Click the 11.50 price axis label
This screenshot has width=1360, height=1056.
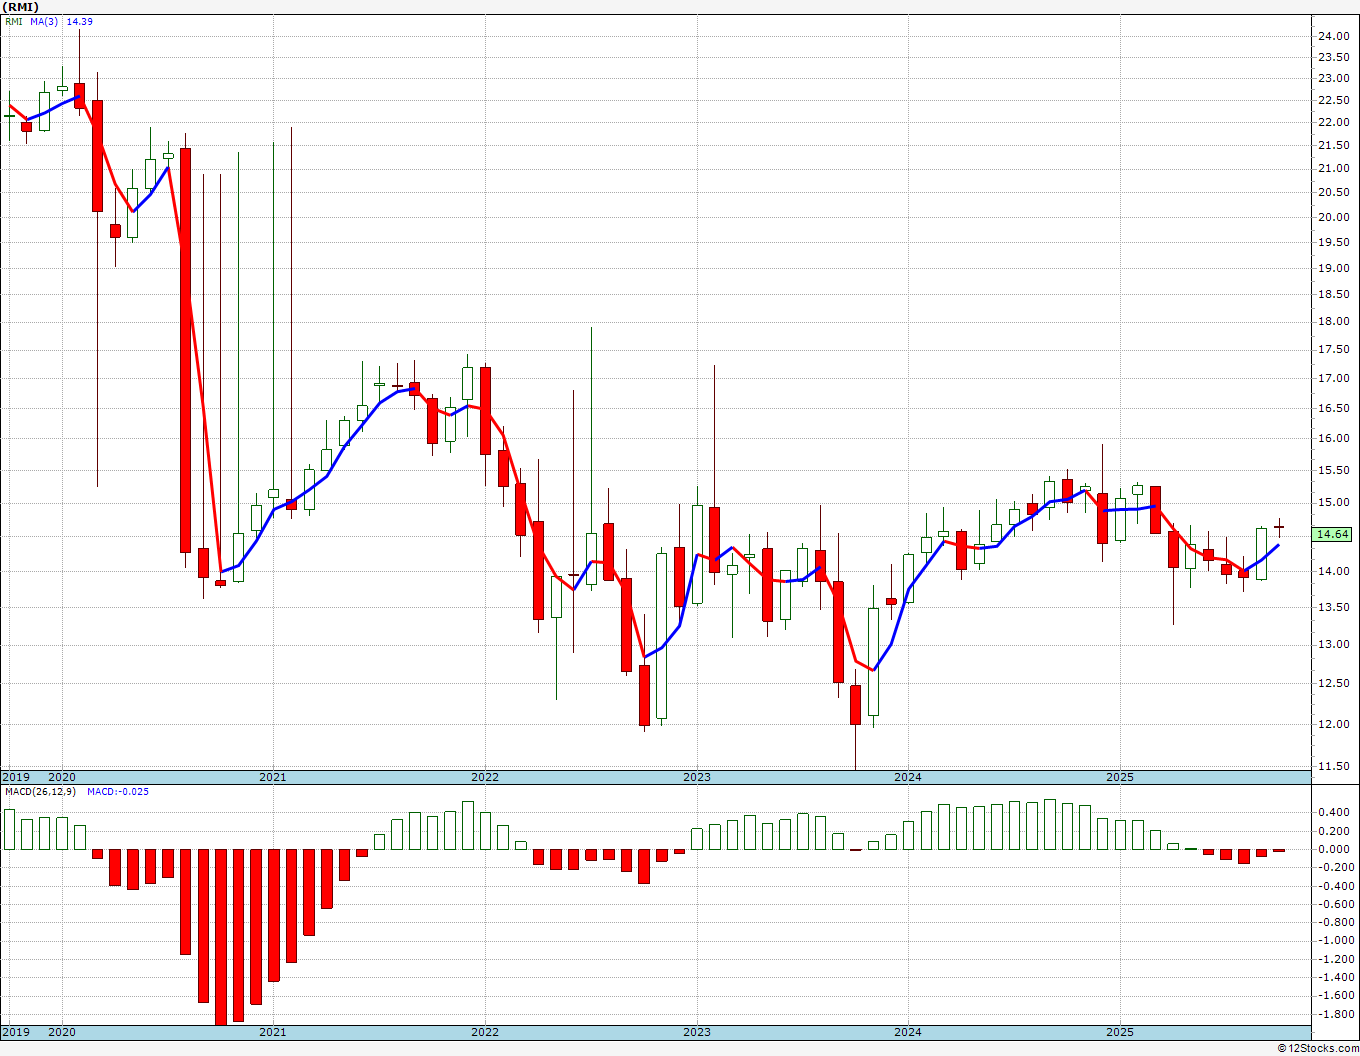pos(1333,766)
